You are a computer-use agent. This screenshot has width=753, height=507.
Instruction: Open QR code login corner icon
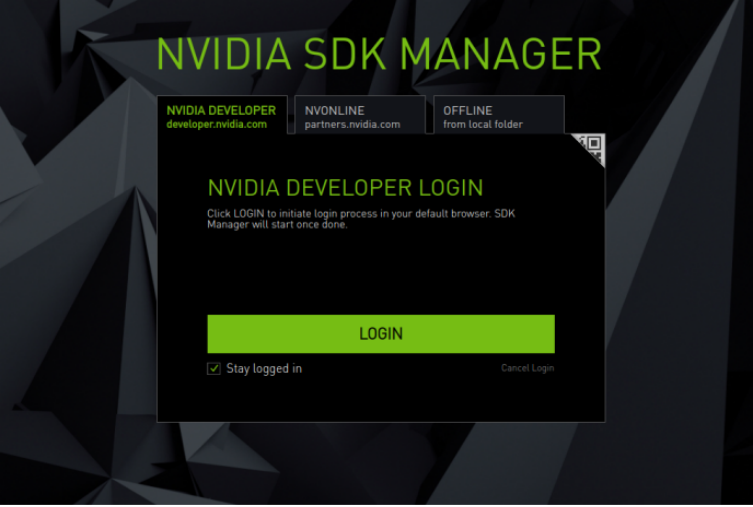pos(592,147)
